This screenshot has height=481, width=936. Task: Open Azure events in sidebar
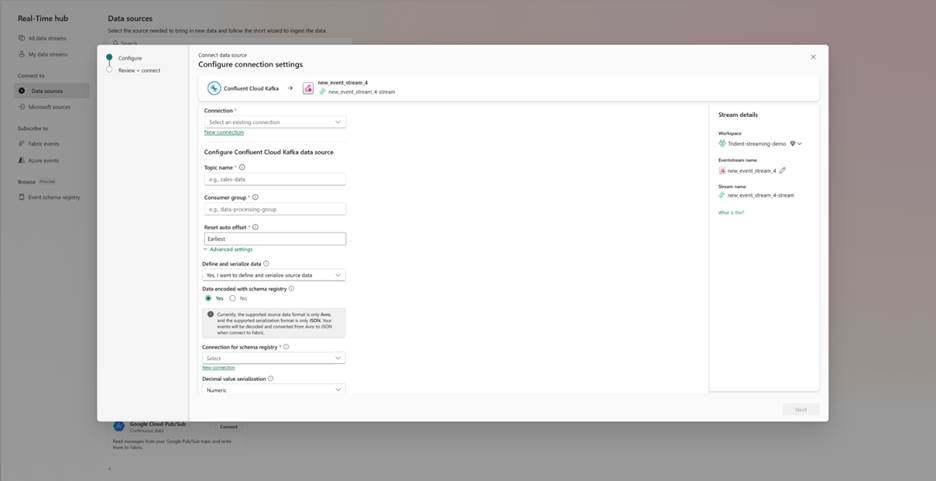point(44,160)
